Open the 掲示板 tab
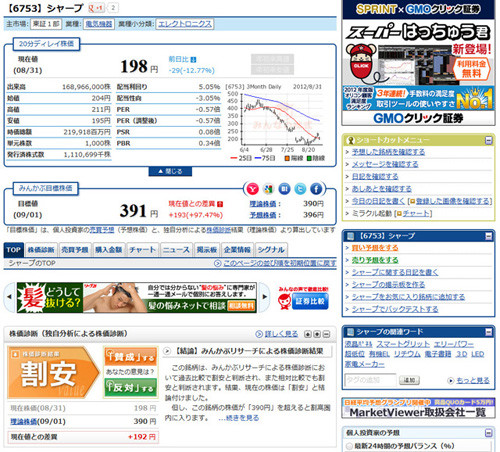Image resolution: width=500 pixels, height=452 pixels. (207, 250)
